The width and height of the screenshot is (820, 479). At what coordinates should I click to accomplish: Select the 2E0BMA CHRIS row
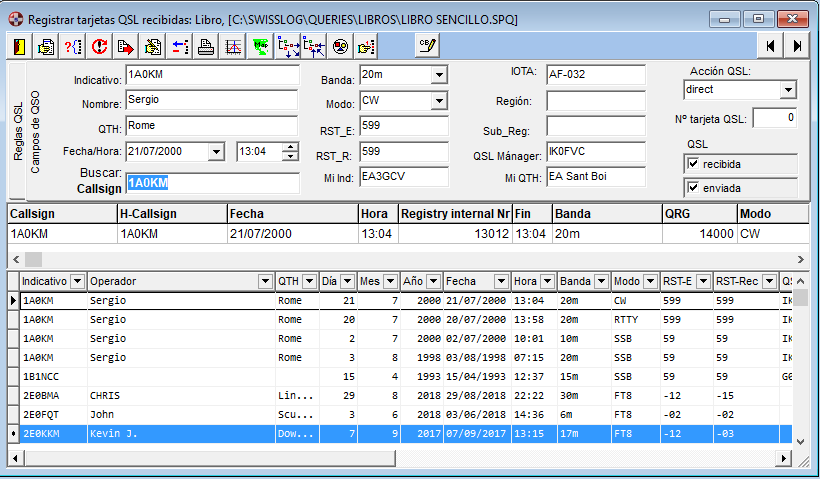(104, 396)
